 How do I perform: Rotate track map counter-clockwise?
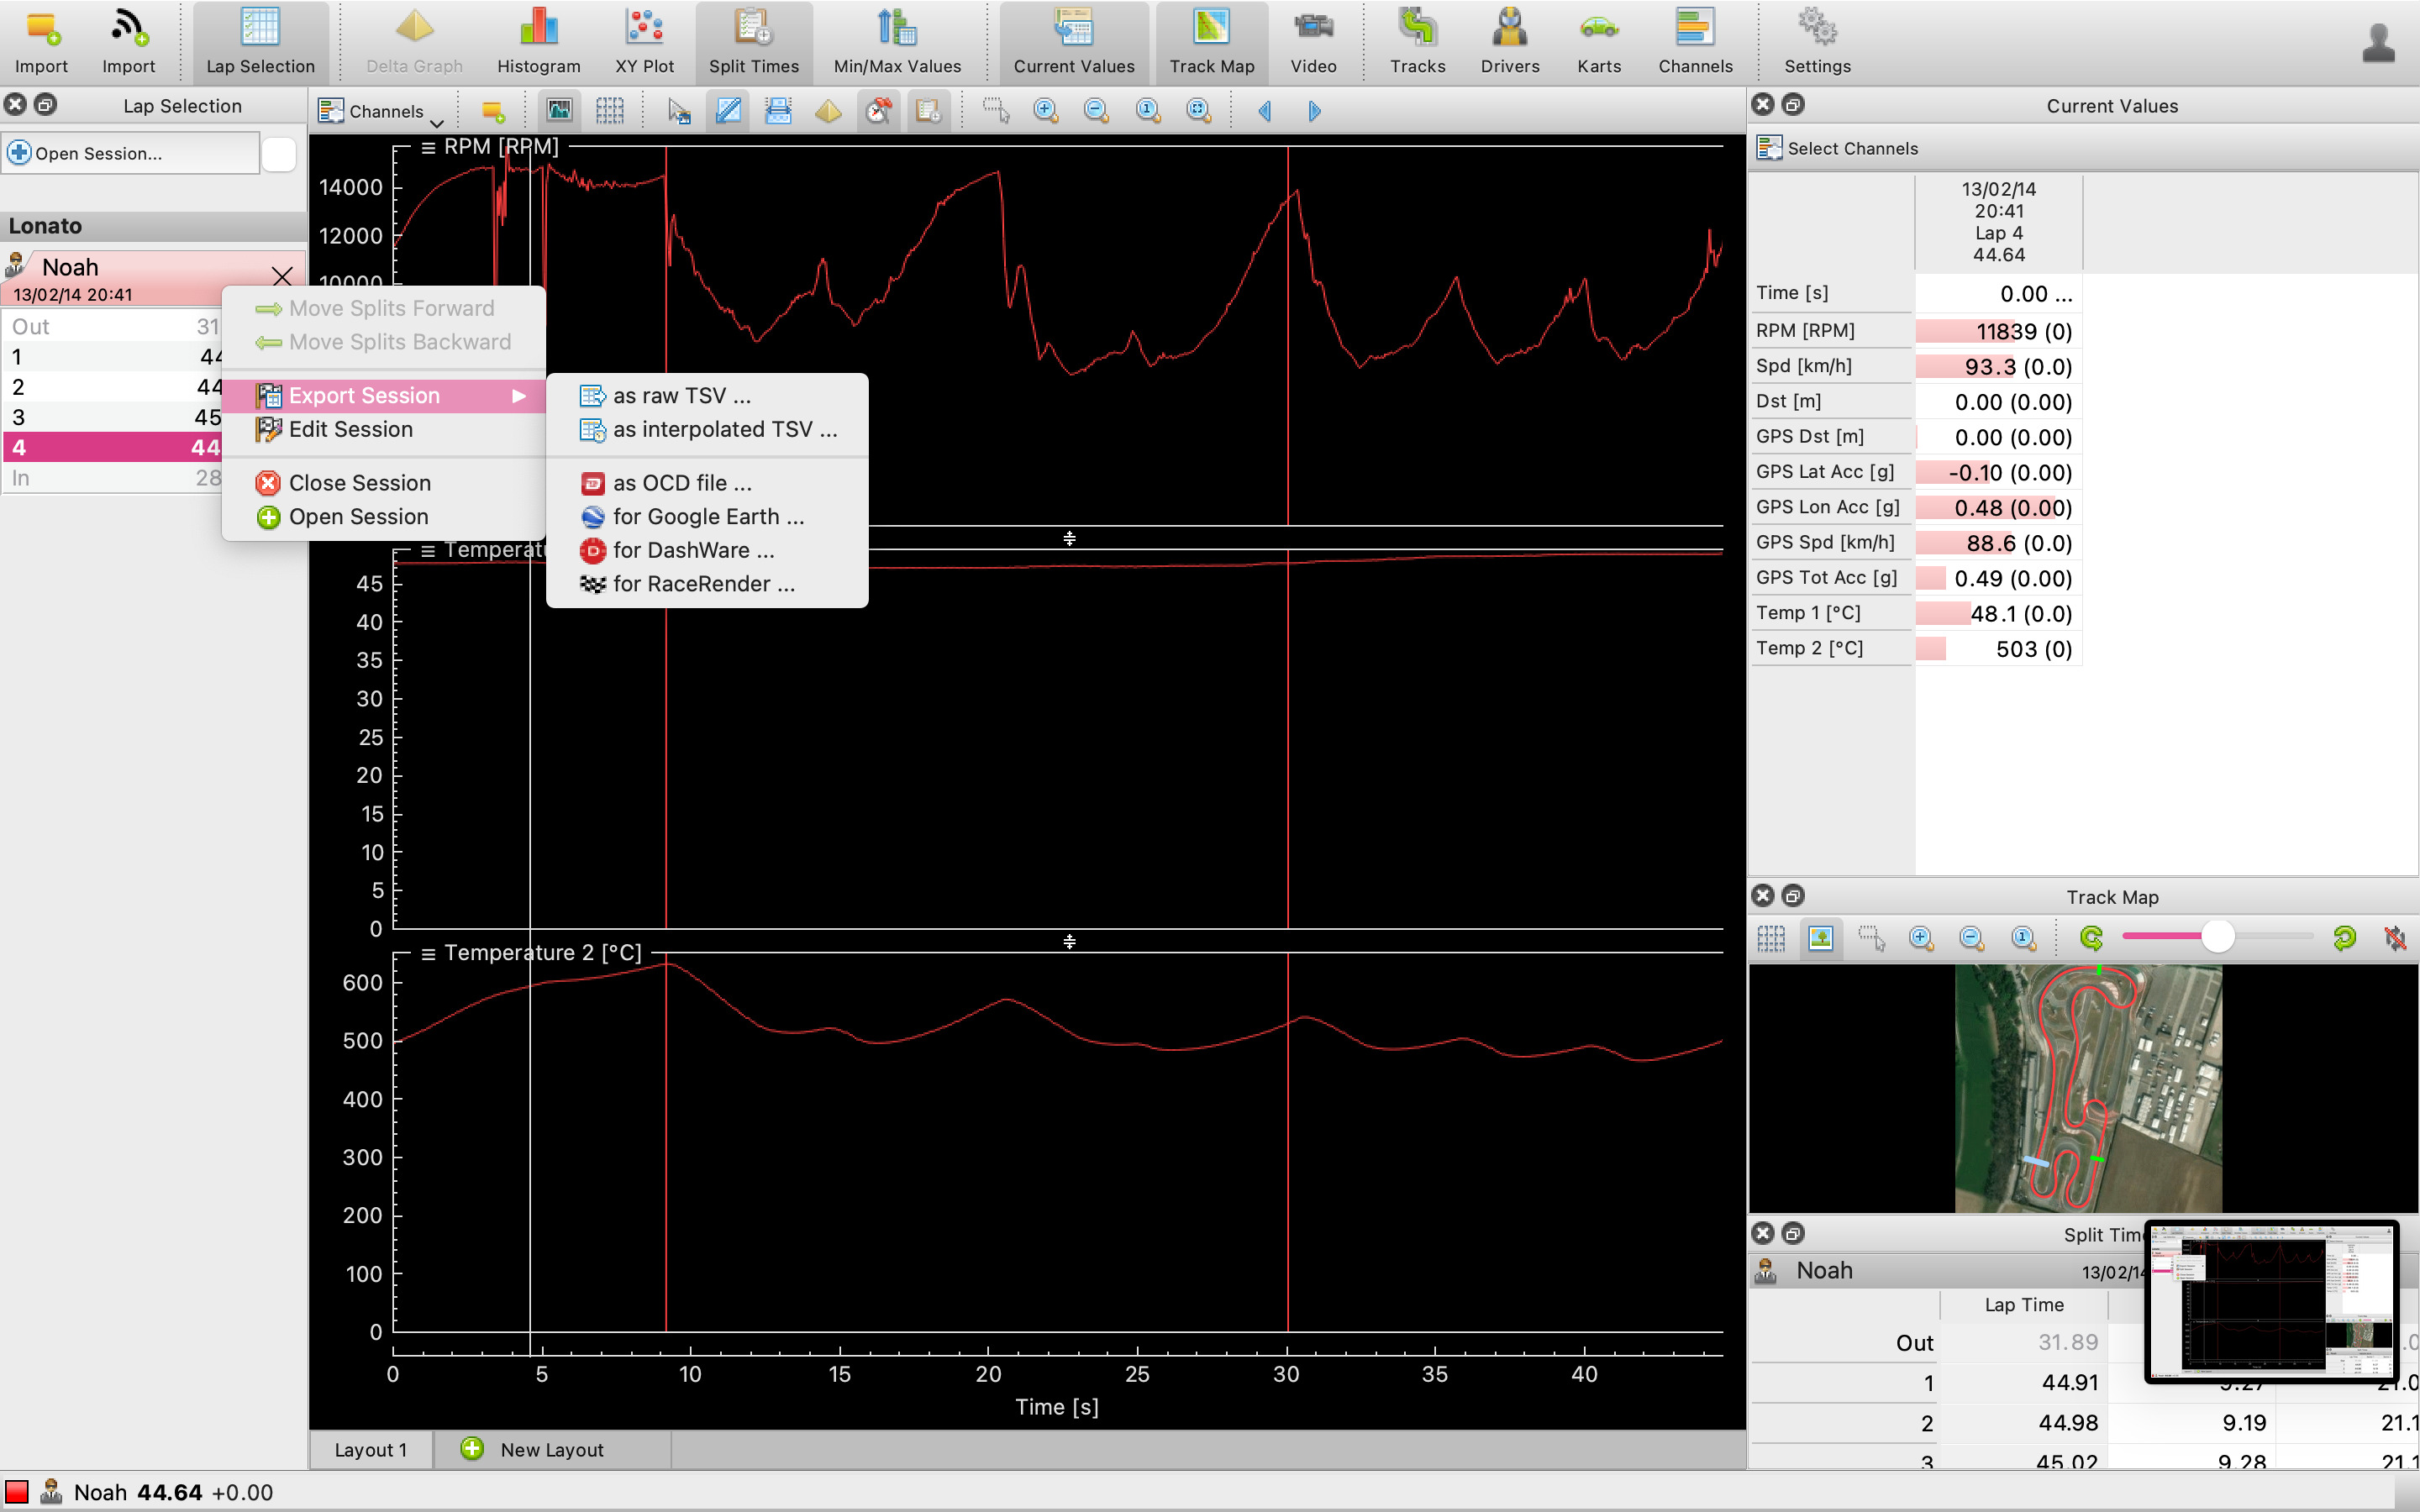coord(2091,938)
